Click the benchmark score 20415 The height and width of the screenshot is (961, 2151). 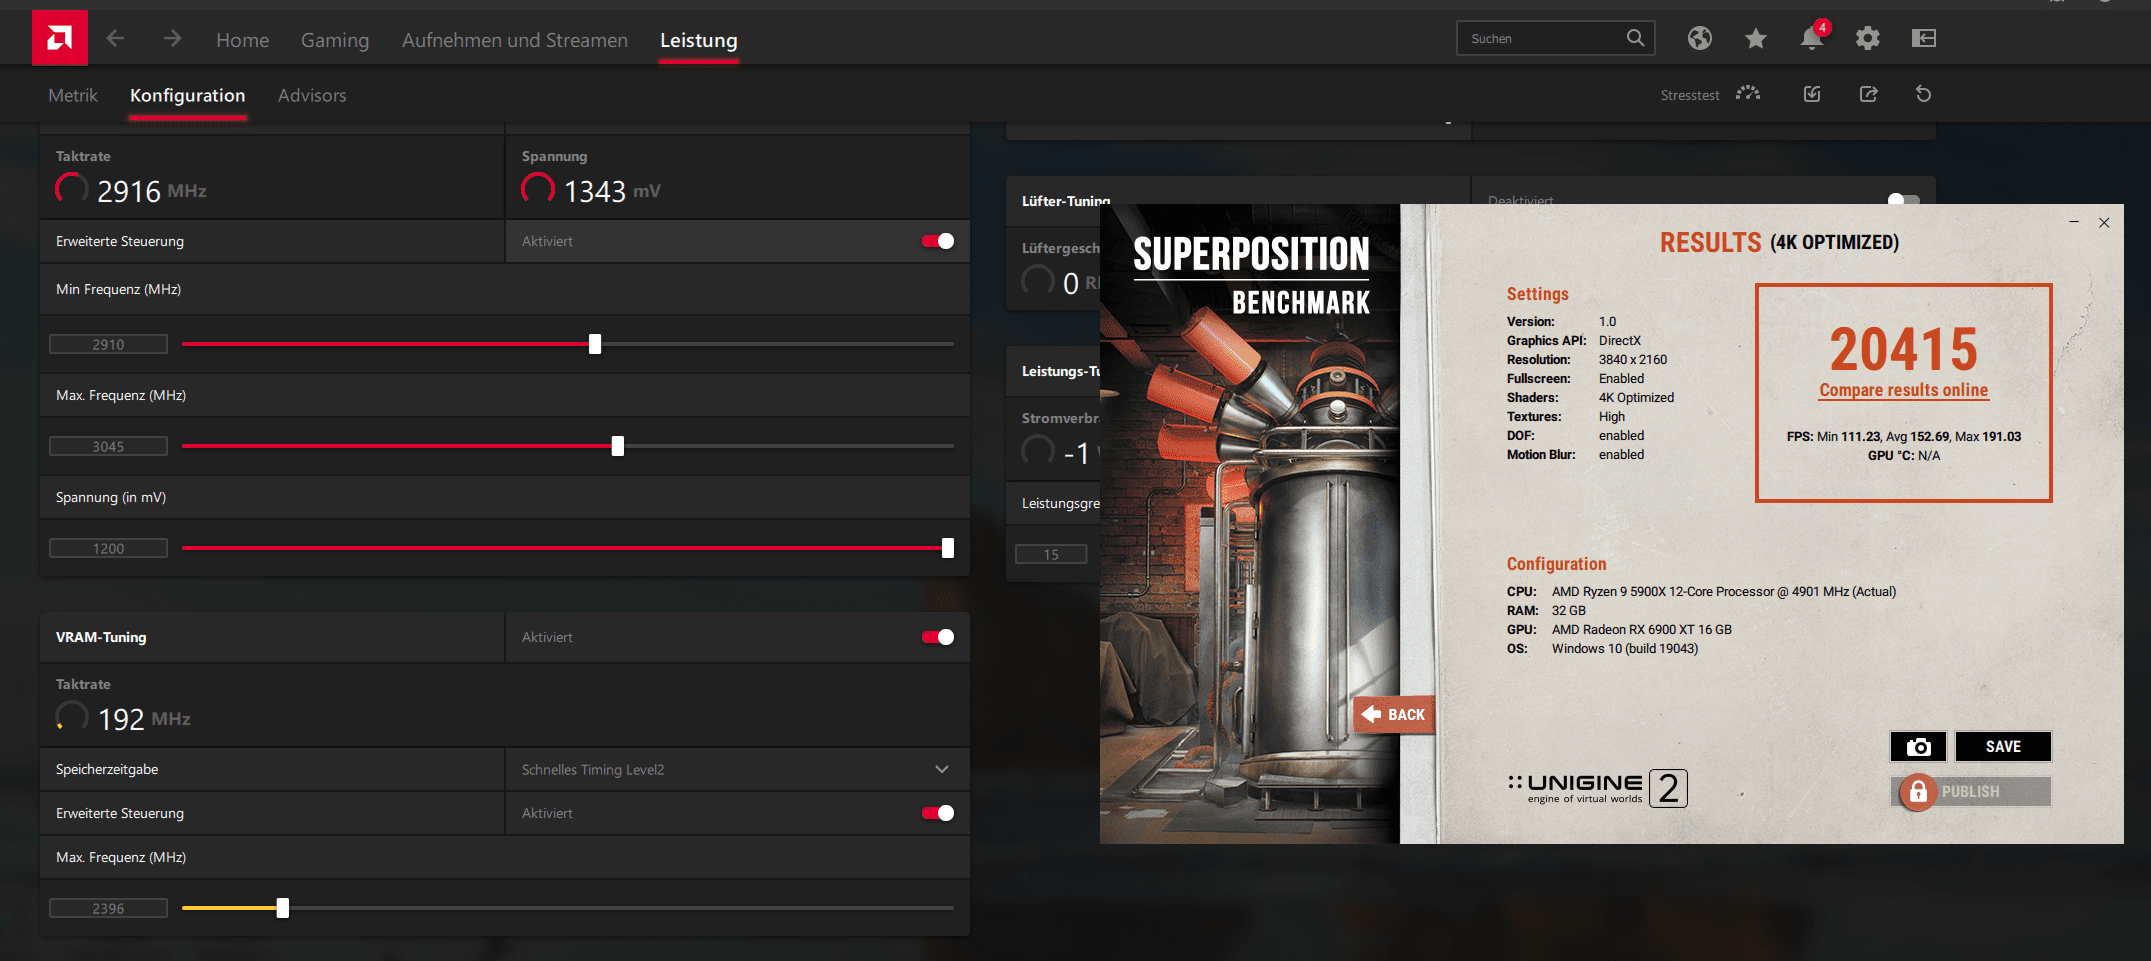click(x=1904, y=349)
